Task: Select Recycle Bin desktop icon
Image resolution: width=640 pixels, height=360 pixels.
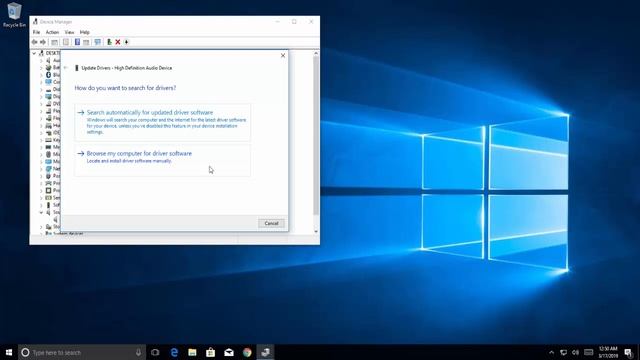Action: (x=14, y=15)
